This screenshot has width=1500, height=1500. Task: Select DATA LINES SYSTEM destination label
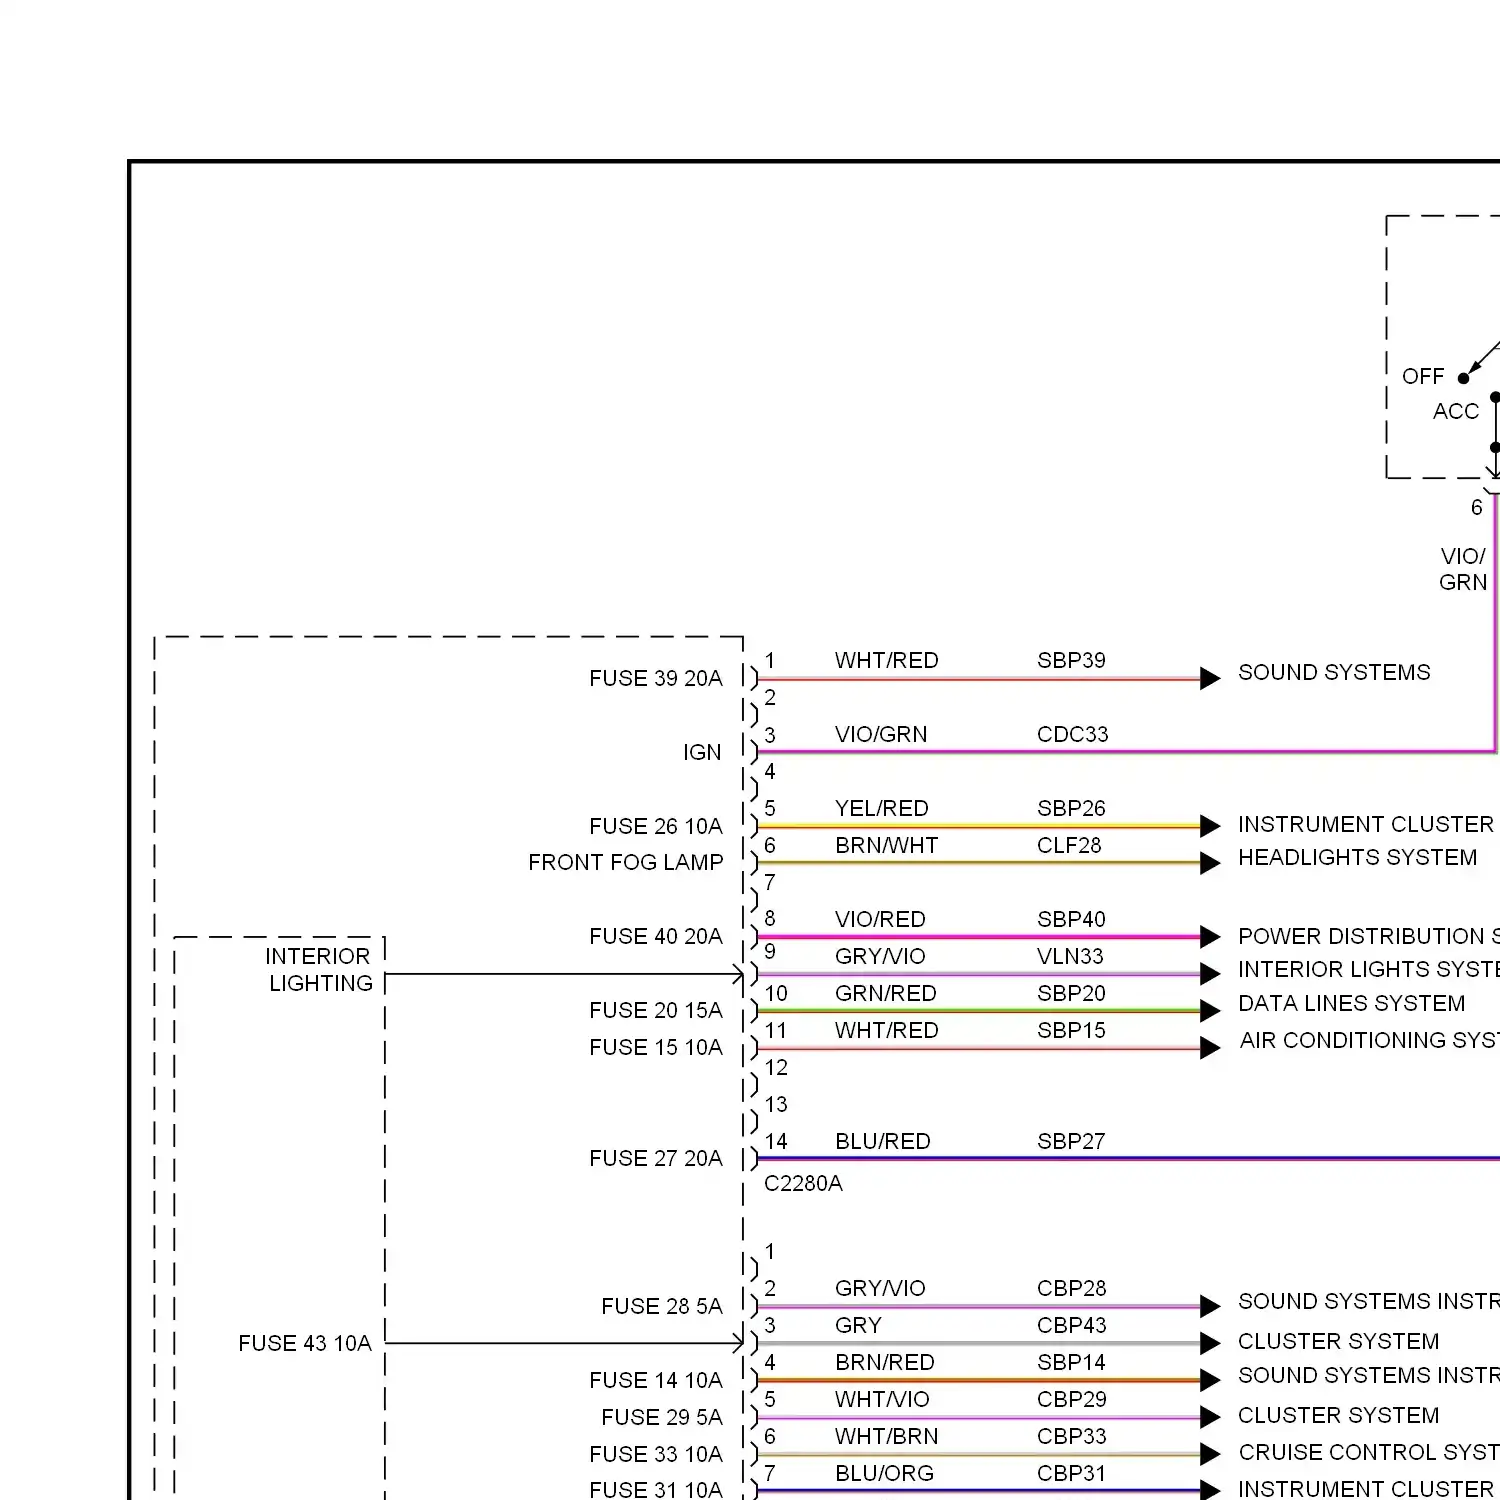[x=1351, y=1003]
